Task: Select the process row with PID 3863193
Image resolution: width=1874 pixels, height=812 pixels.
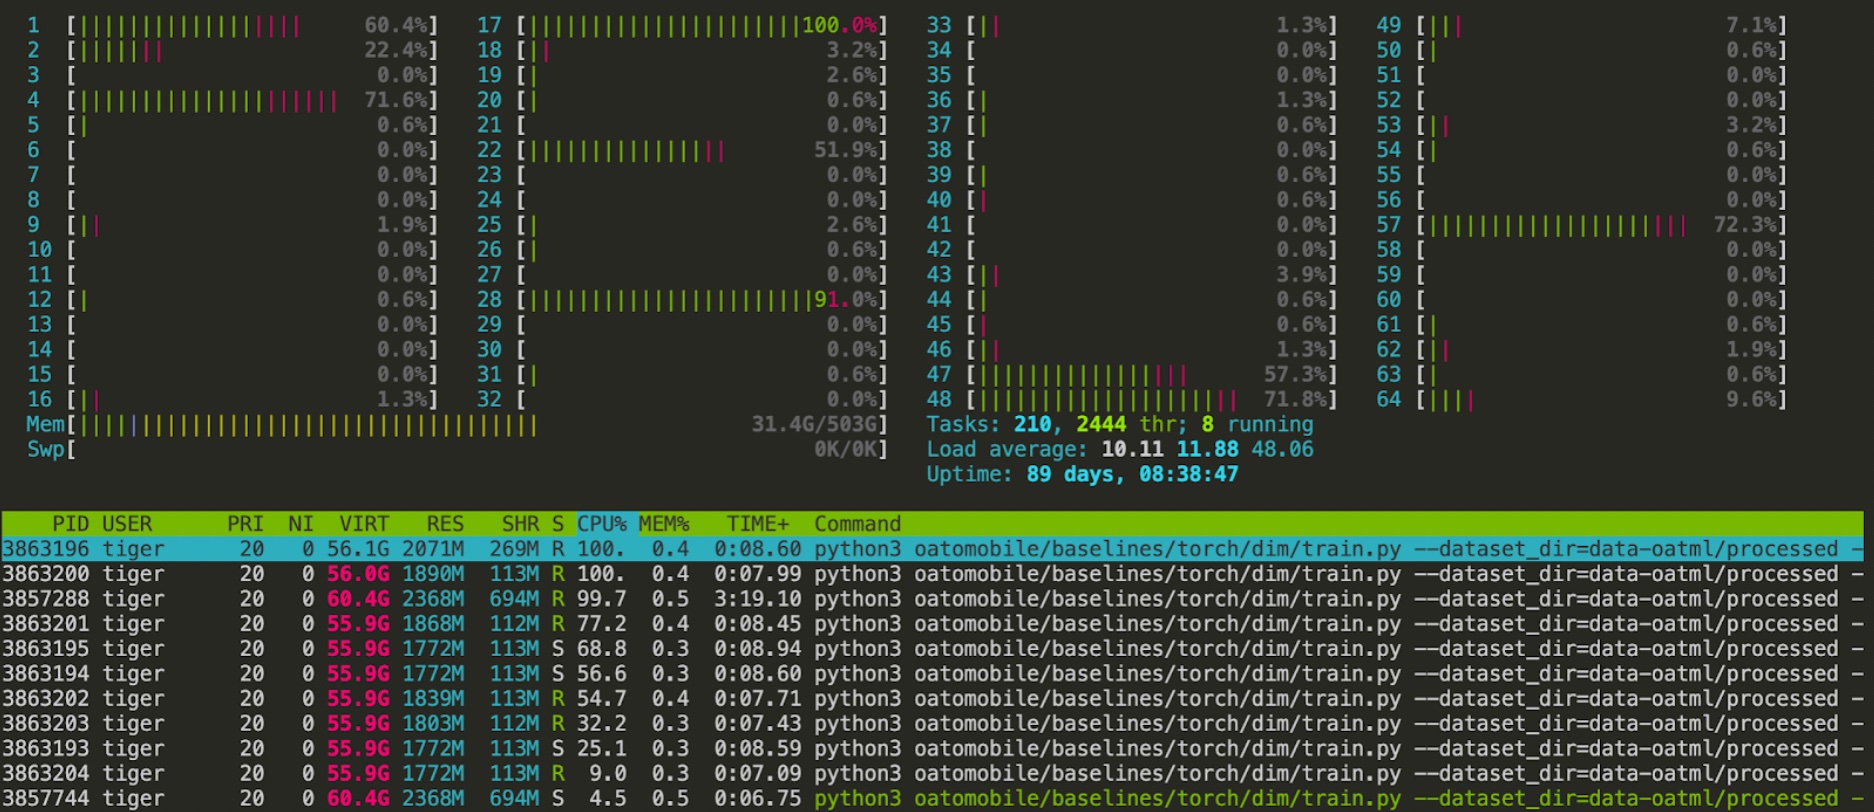Action: [x=932, y=749]
